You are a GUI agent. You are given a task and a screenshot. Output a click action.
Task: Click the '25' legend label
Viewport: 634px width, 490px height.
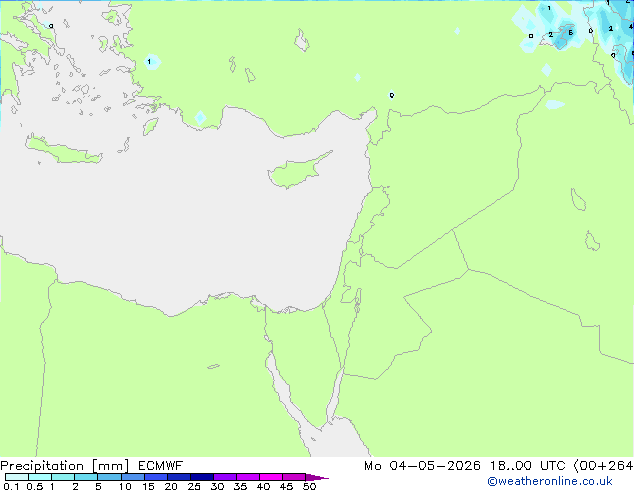click(x=194, y=486)
